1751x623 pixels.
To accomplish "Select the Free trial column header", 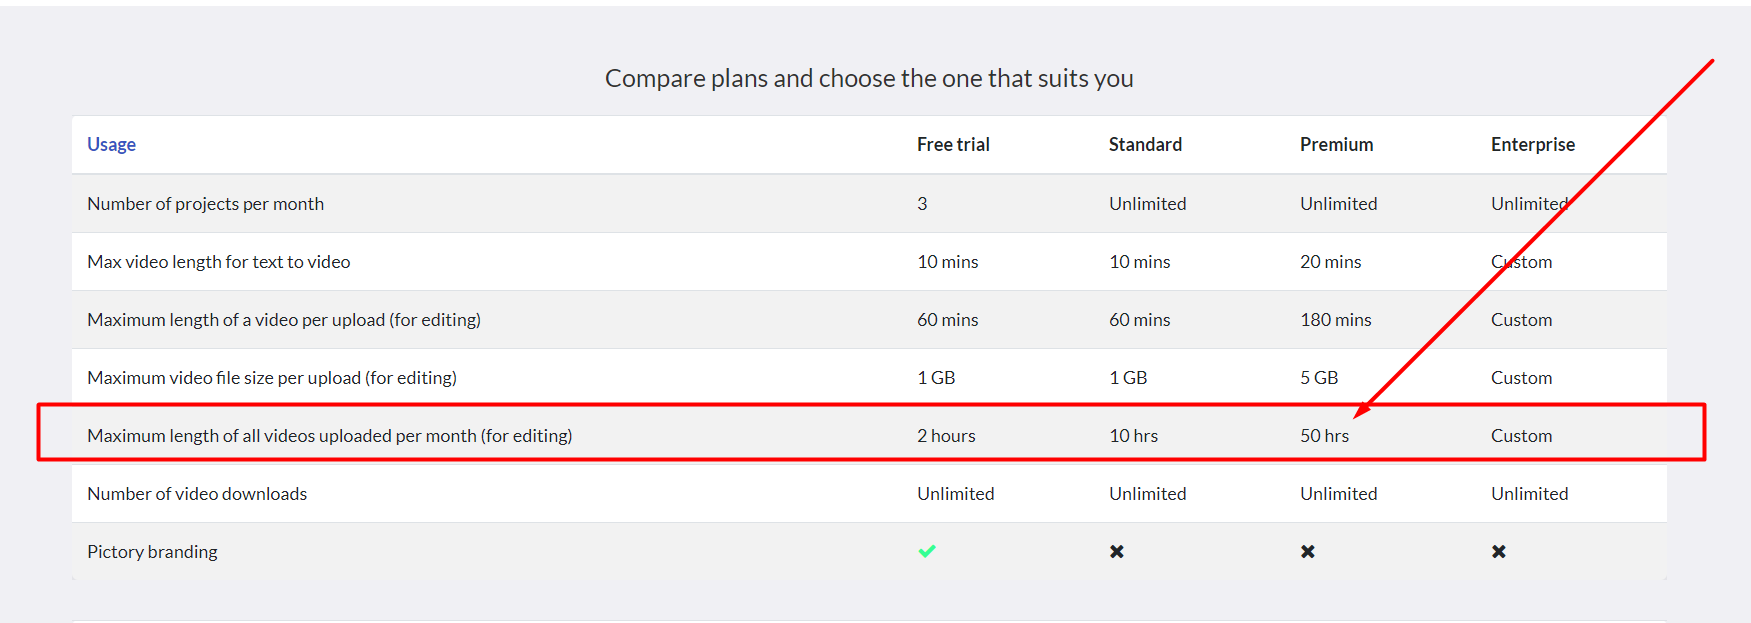I will coord(953,144).
